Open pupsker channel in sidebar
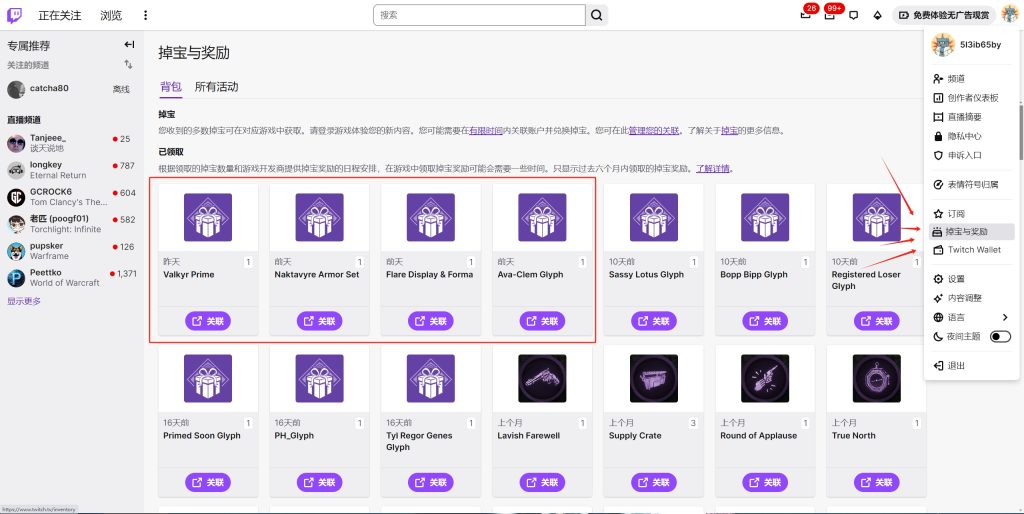 point(72,251)
